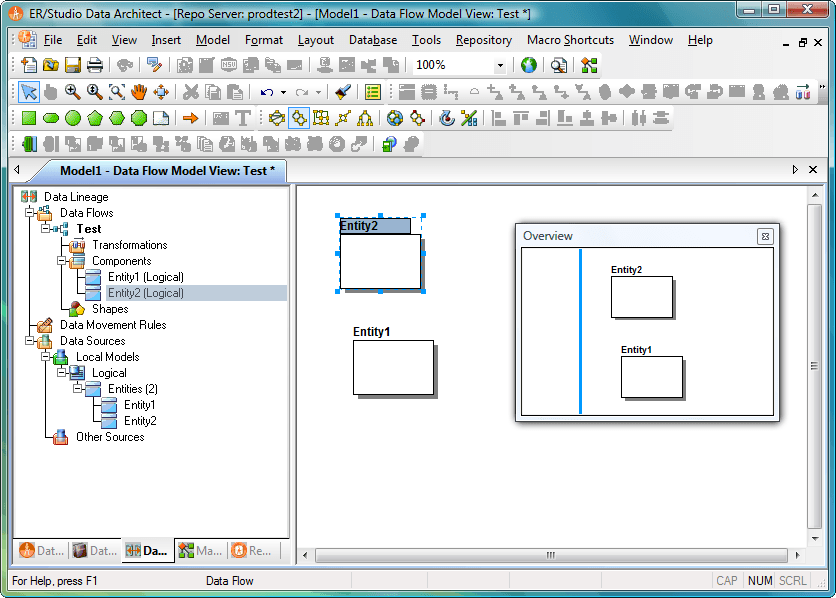836x598 pixels.
Task: Click the vertical scrollbar down arrow
Action: (x=815, y=538)
